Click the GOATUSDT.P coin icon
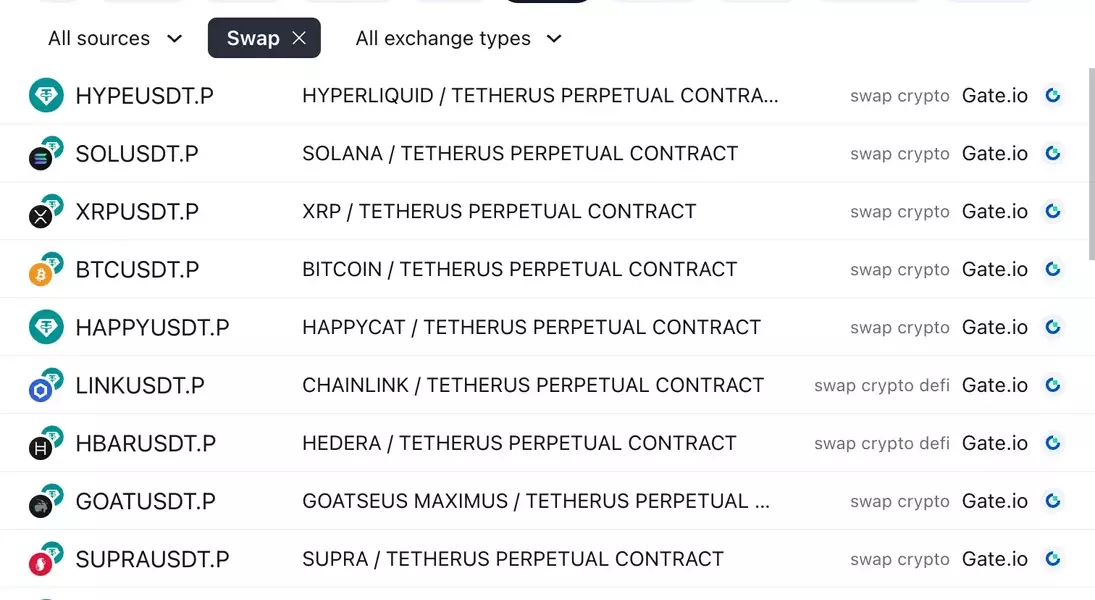1095x600 pixels. pos(41,506)
